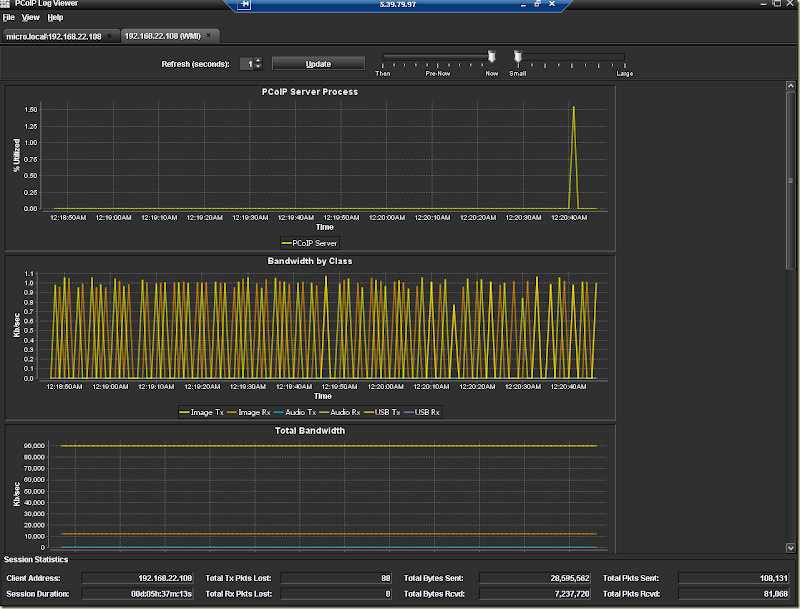
Task: Switch to the micro.local:192.168.22.108 tab
Action: 55,36
